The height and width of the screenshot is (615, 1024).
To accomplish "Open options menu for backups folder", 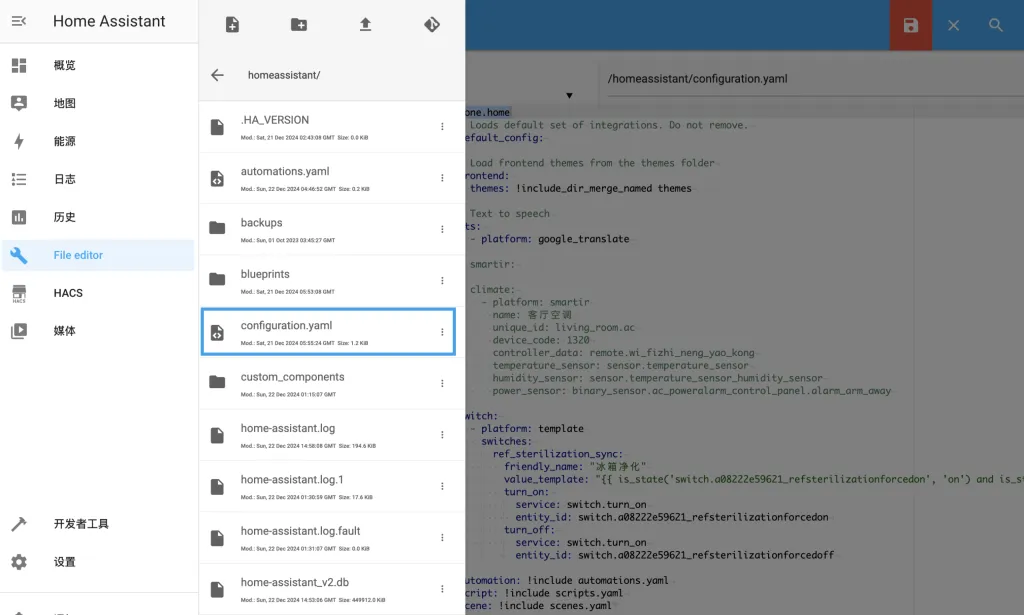I will [442, 229].
